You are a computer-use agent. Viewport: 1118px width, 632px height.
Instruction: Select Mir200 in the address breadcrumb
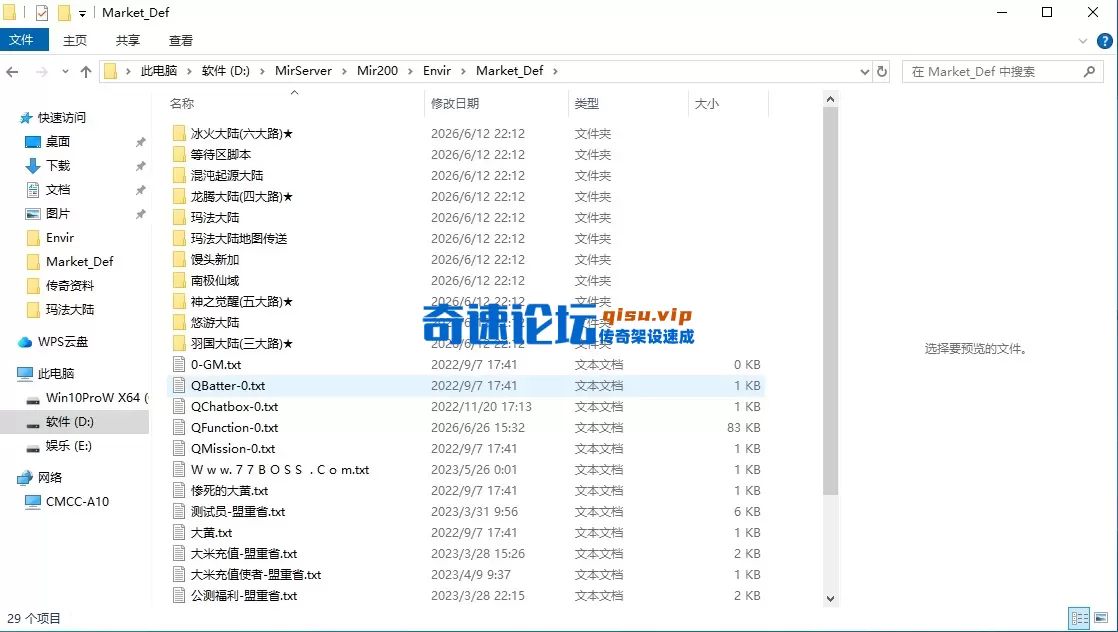tap(377, 71)
